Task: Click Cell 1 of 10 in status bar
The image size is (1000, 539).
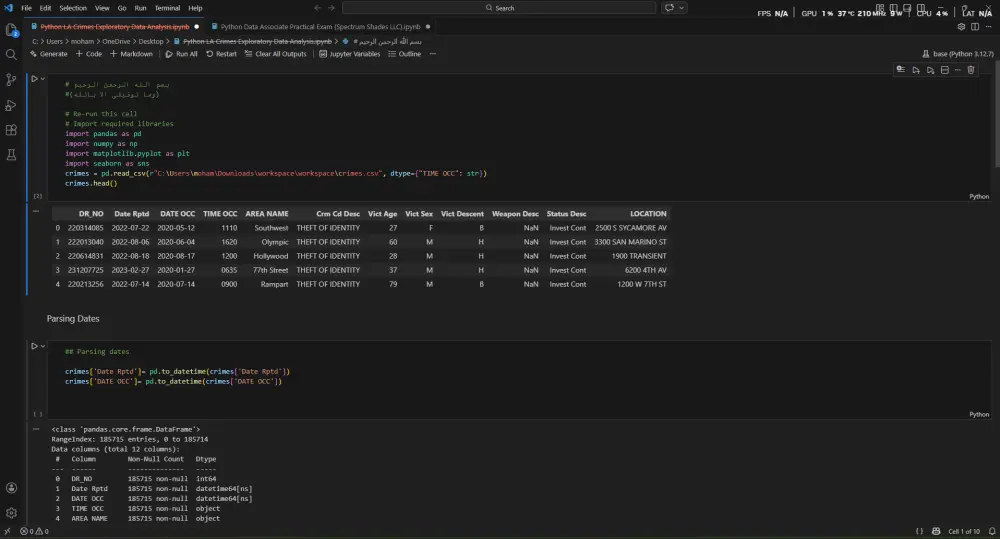Action: click(964, 531)
